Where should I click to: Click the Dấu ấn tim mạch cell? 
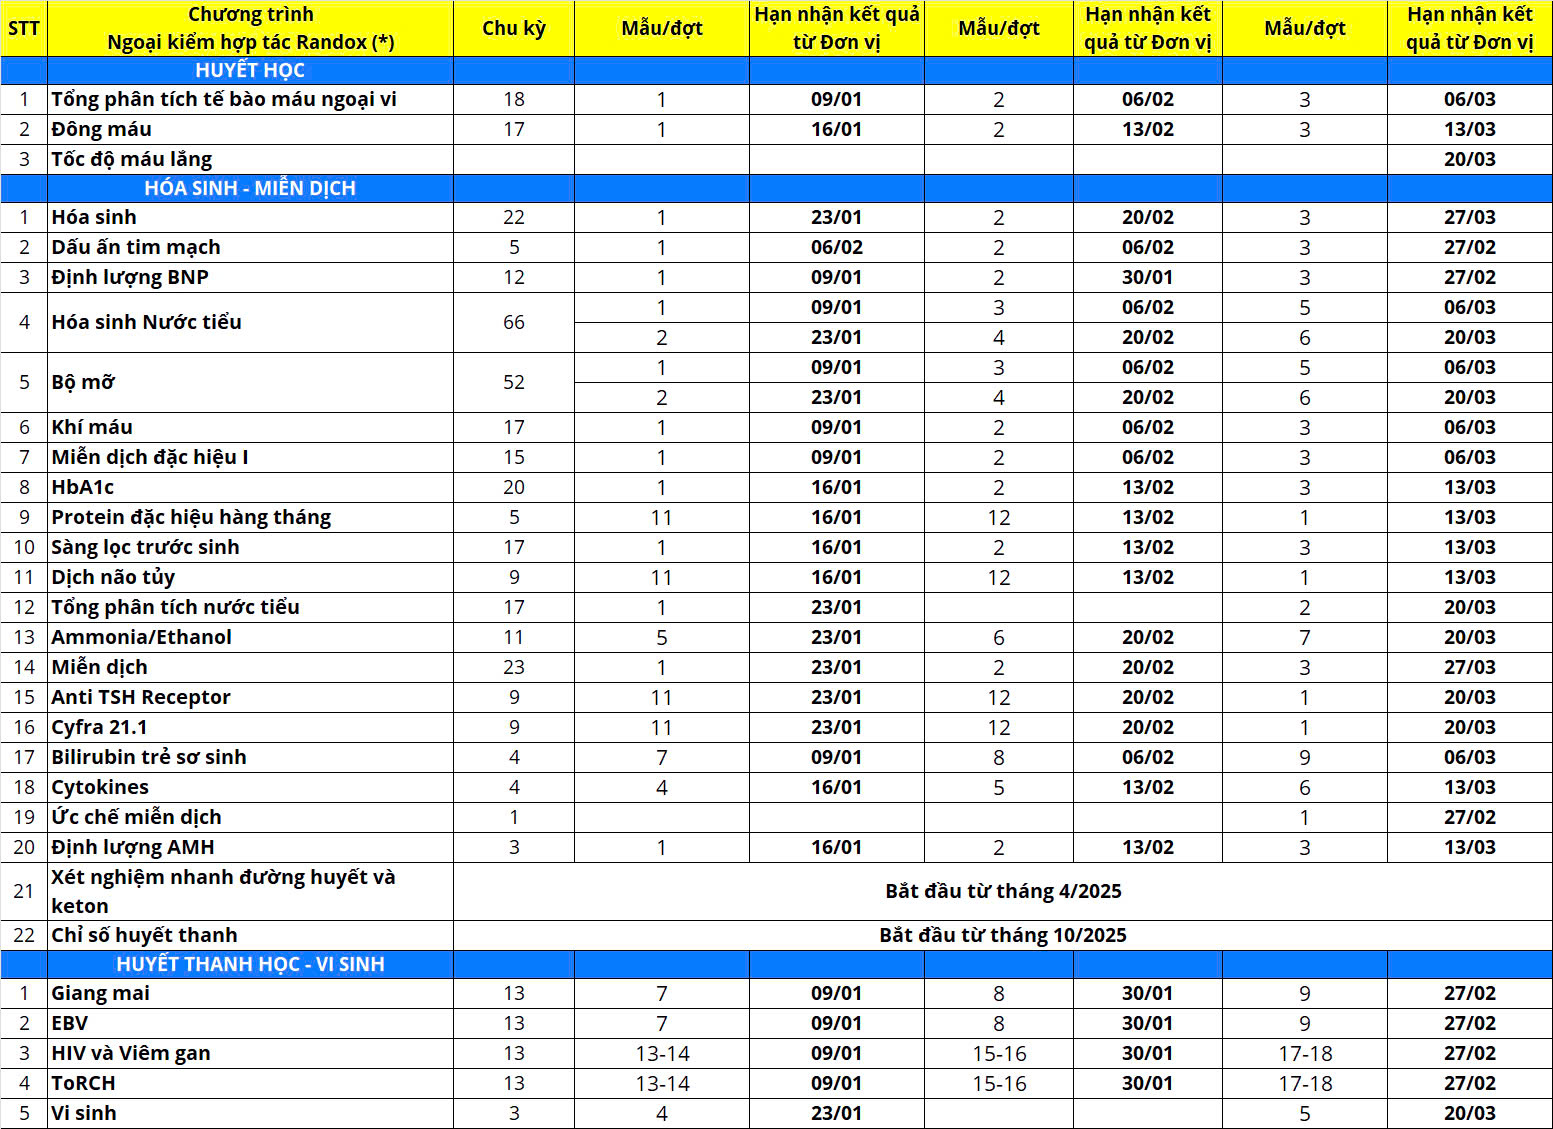[136, 247]
